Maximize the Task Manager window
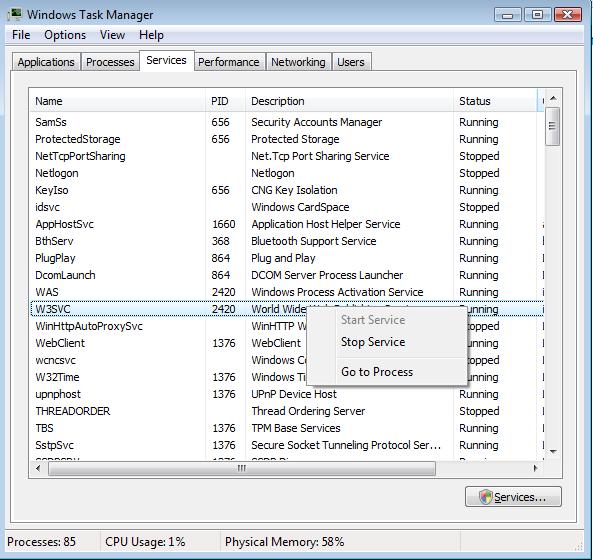The image size is (593, 560). point(537,15)
